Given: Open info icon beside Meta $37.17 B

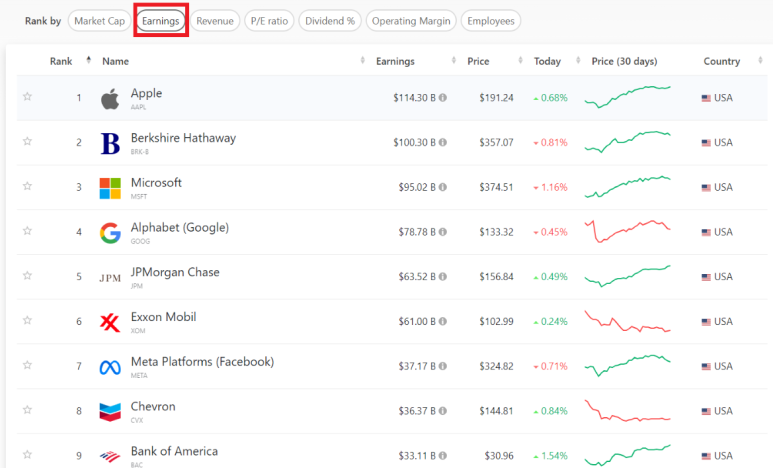Looking at the screenshot, I should [x=443, y=366].
